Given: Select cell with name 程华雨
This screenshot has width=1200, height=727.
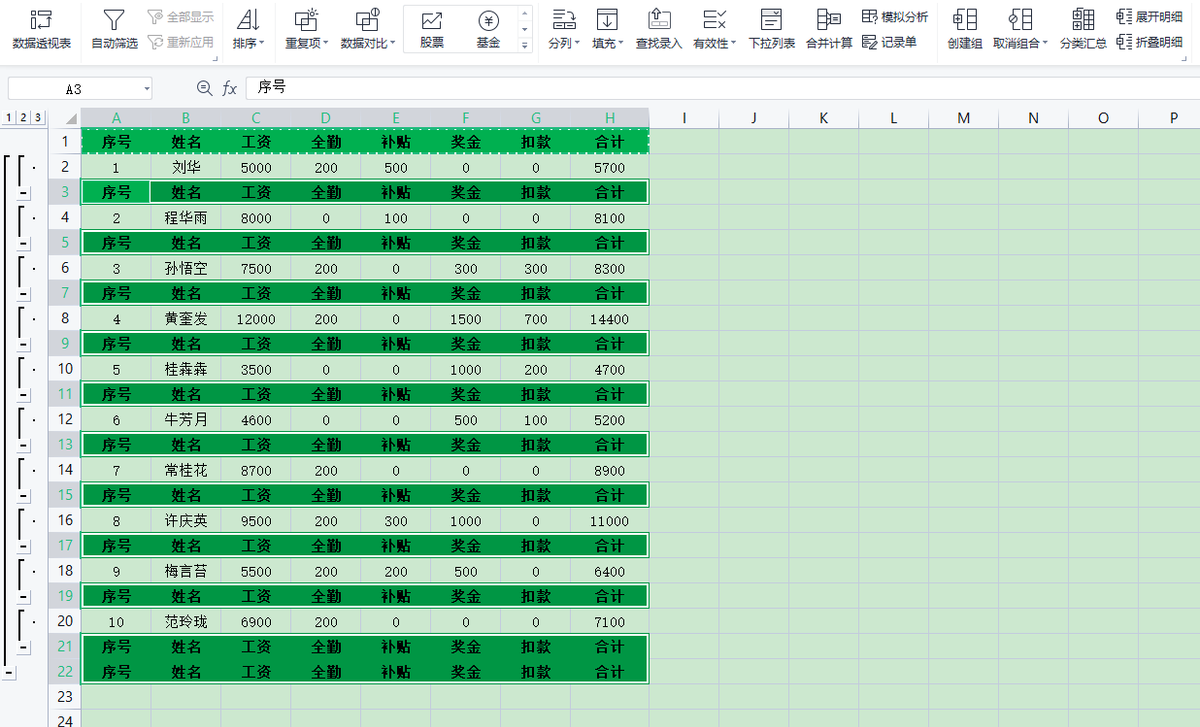Looking at the screenshot, I should click(x=186, y=218).
